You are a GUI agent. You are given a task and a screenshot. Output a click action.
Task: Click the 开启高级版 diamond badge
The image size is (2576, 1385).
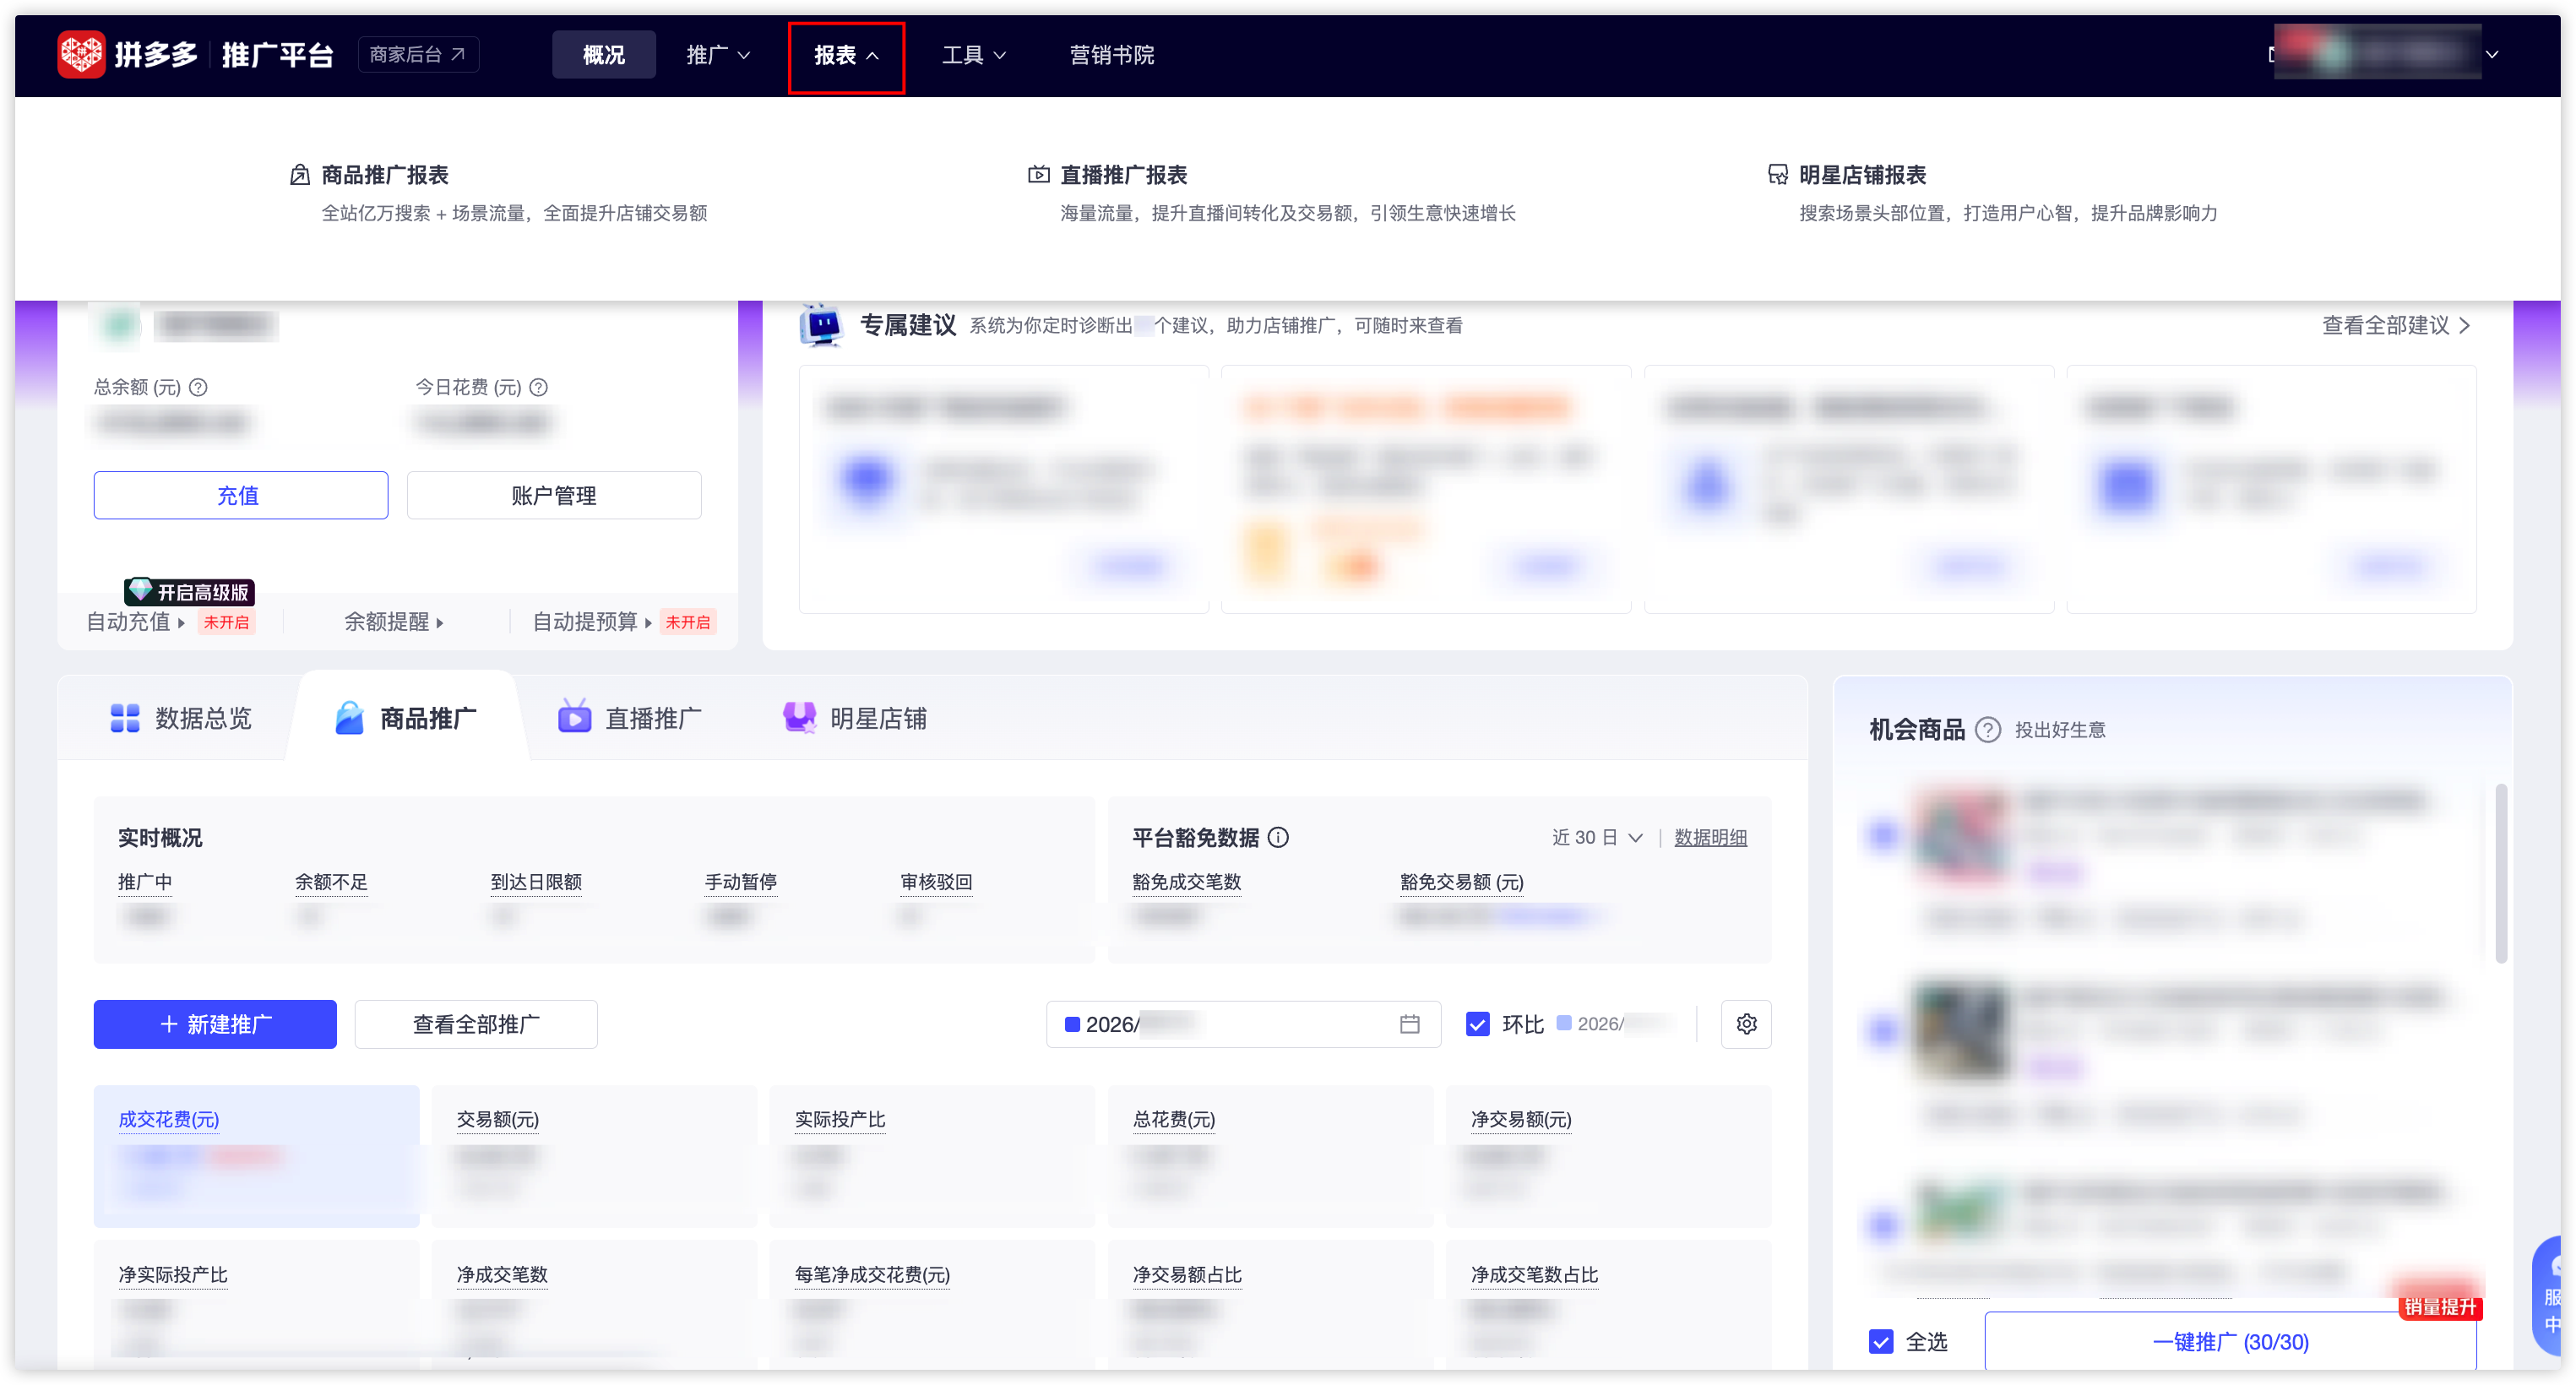coord(190,592)
